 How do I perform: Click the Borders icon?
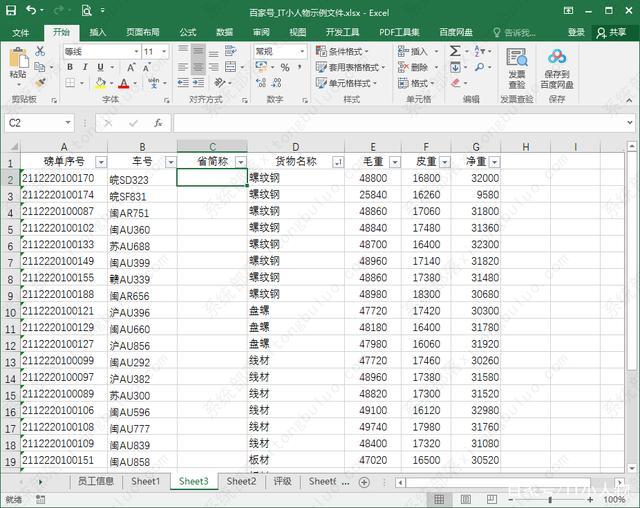click(x=70, y=83)
